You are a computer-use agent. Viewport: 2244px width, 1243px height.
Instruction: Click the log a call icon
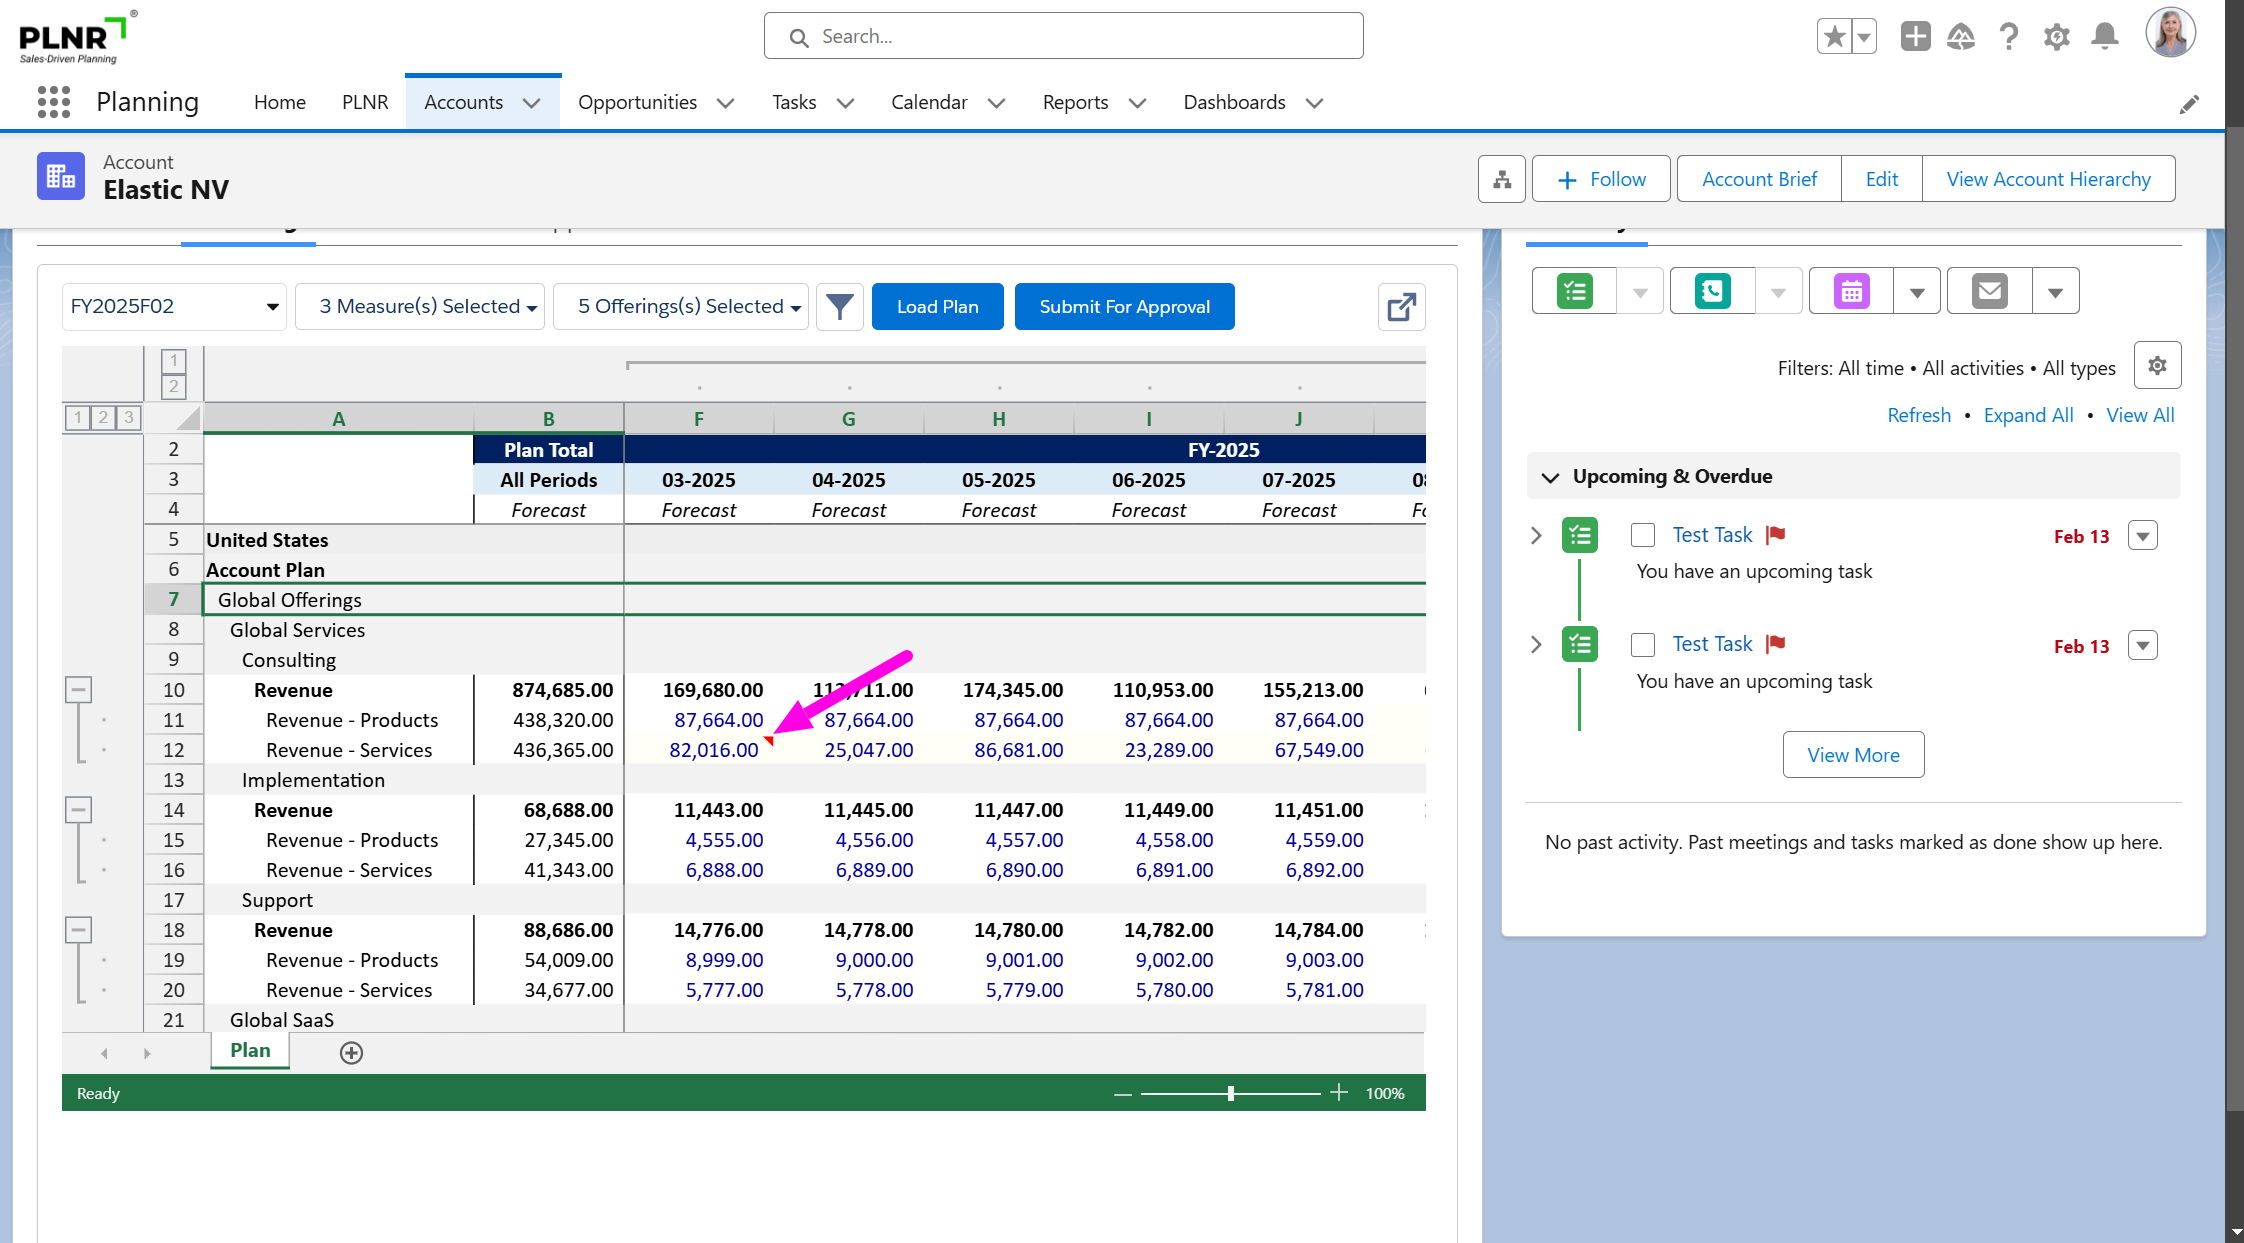(1712, 291)
